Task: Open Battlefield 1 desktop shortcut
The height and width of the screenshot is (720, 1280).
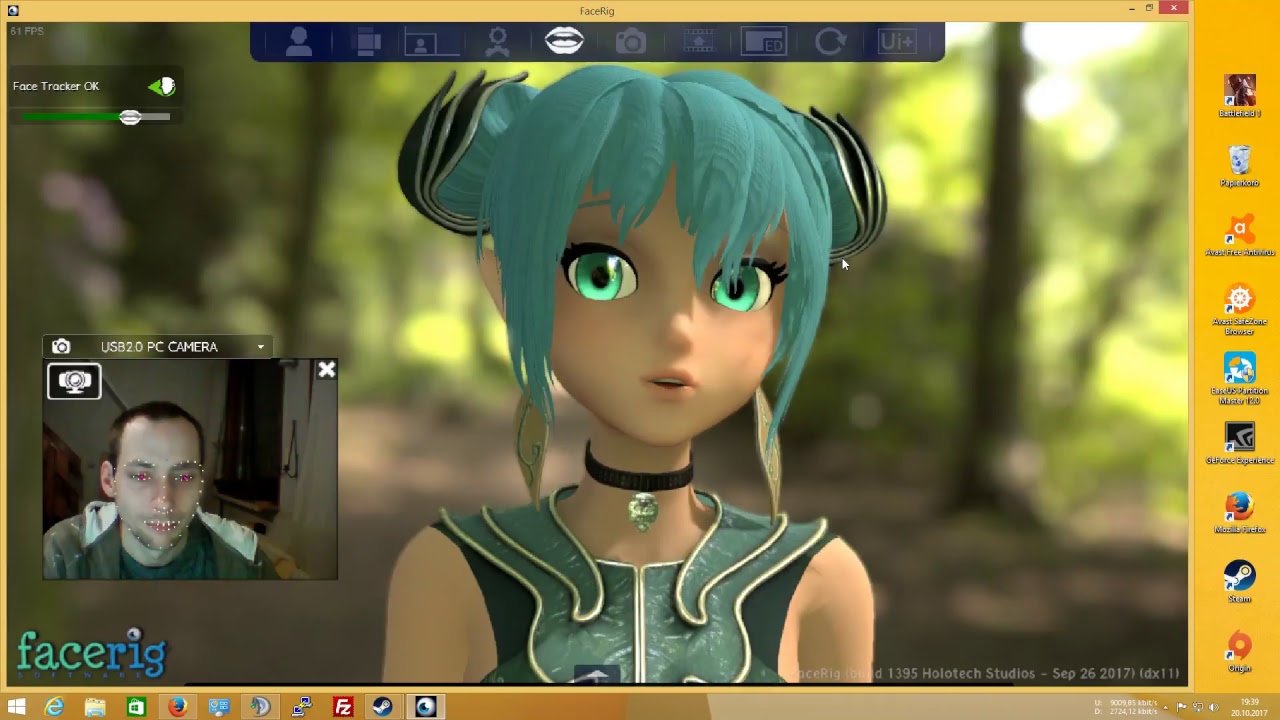Action: (1239, 96)
